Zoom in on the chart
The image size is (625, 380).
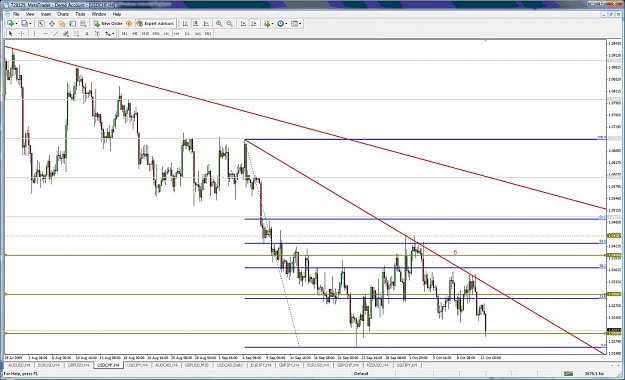pos(219,24)
